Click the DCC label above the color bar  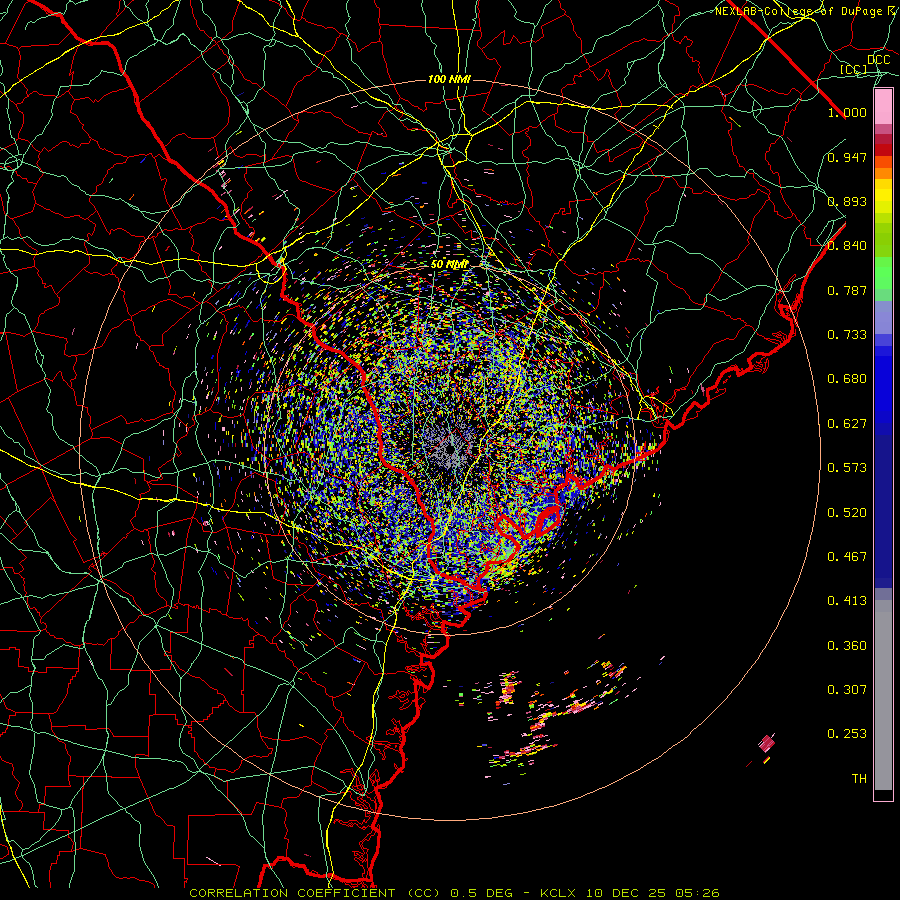[878, 60]
